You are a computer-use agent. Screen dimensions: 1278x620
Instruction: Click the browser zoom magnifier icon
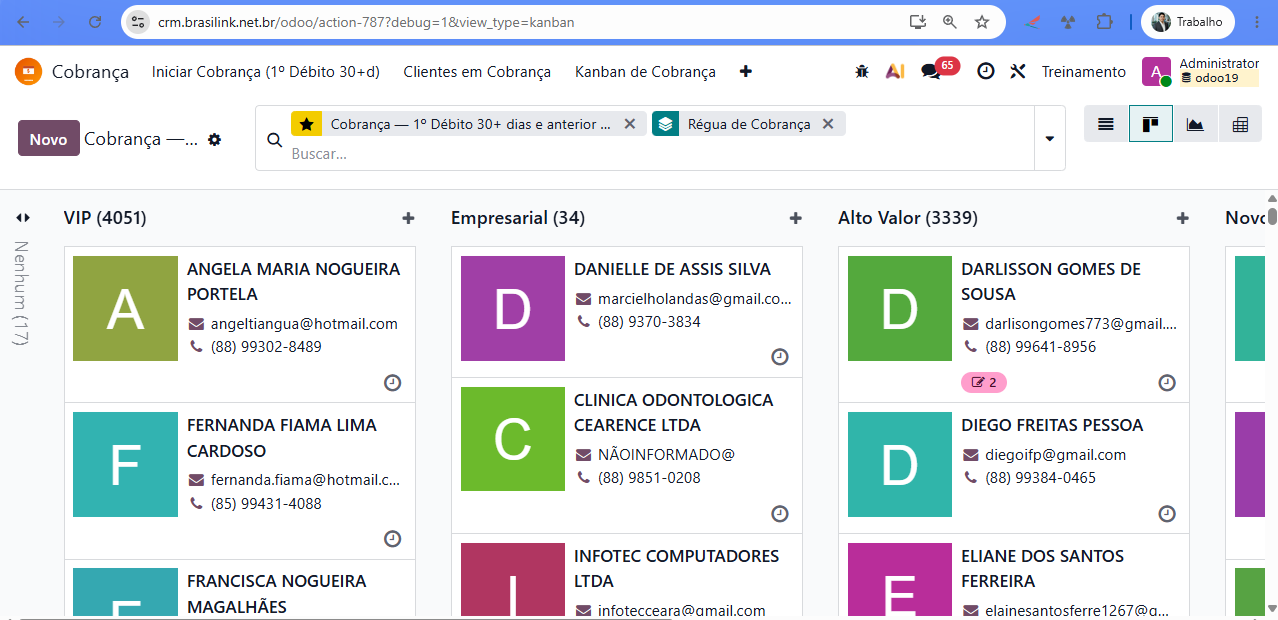(950, 22)
